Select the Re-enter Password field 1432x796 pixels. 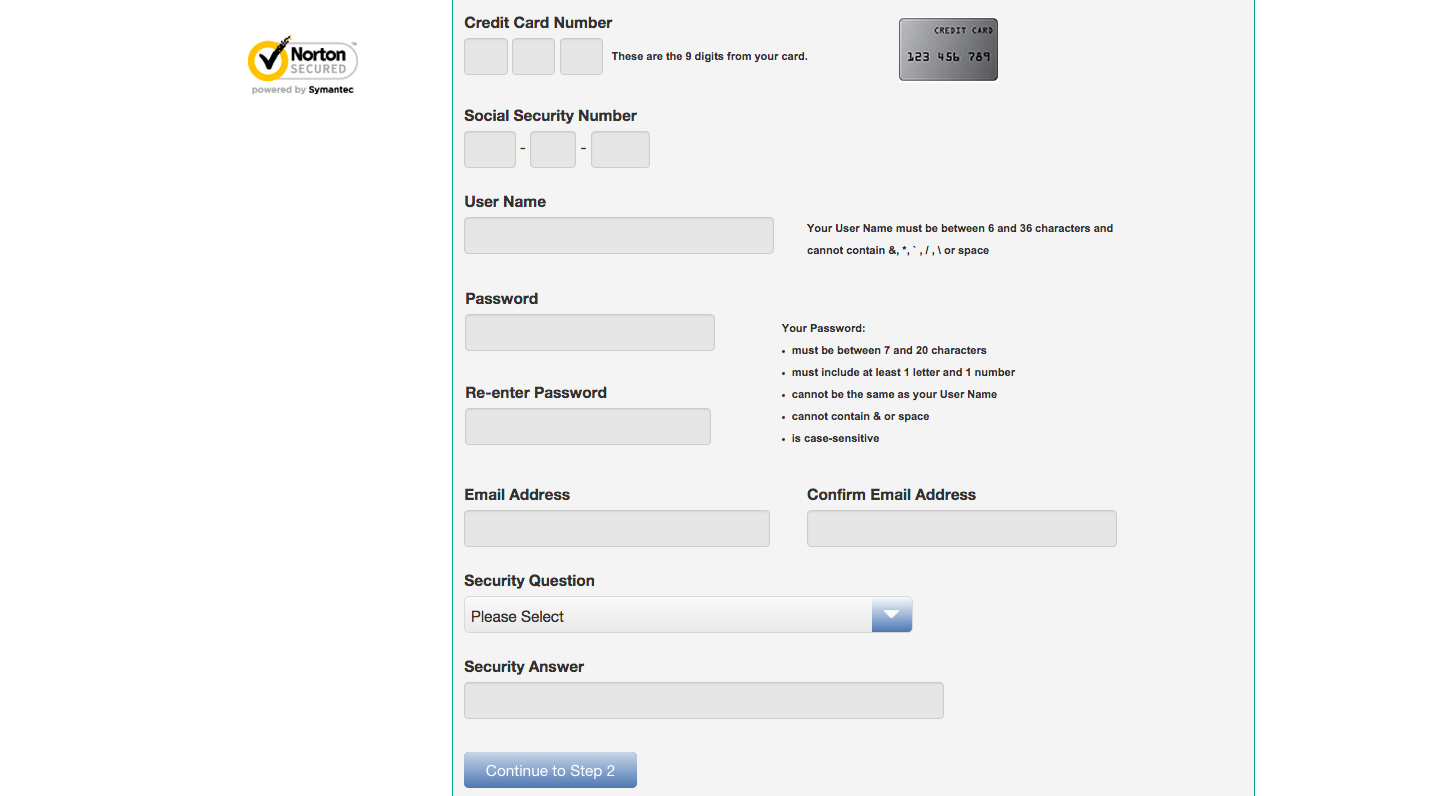point(587,426)
